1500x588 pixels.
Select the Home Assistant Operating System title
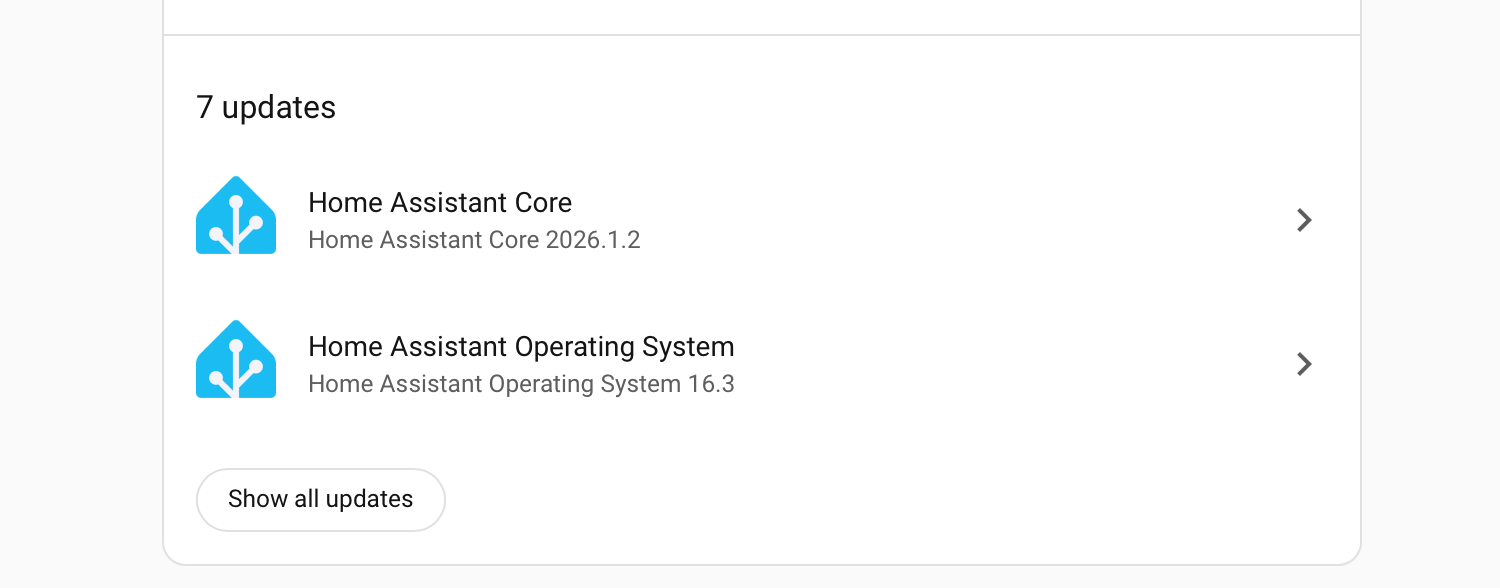point(521,347)
